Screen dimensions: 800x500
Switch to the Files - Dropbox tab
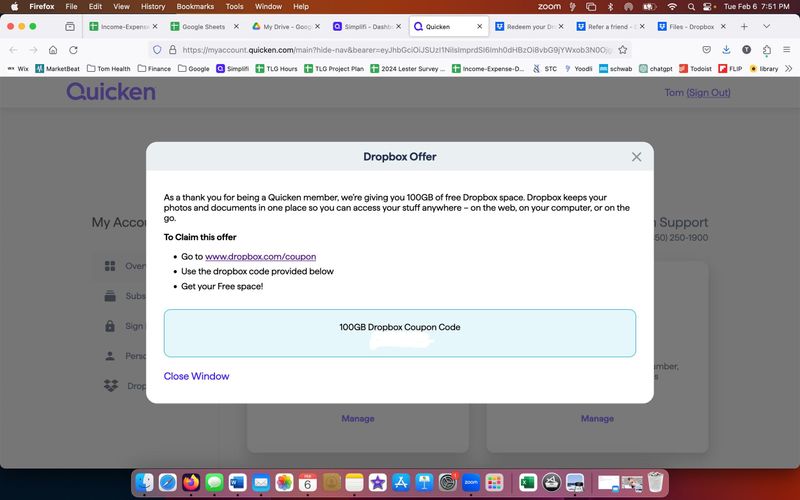(x=691, y=27)
